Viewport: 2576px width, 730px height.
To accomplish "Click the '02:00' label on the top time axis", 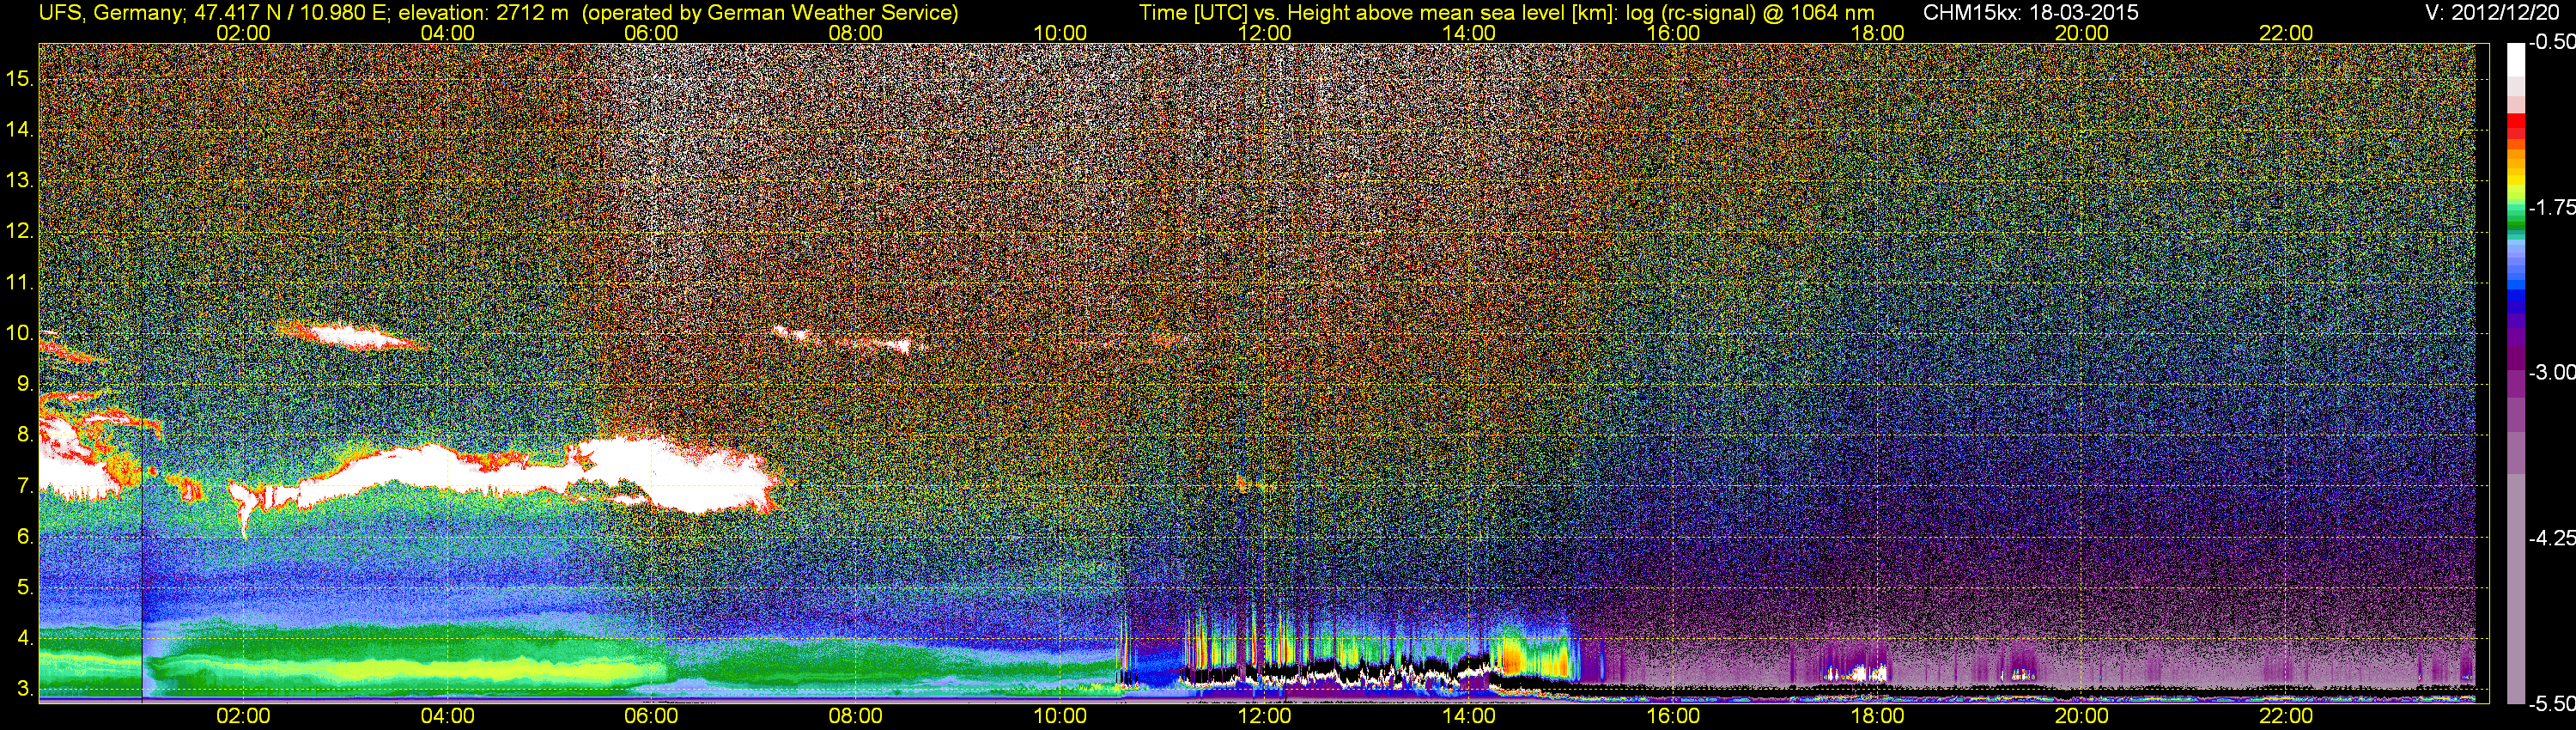I will pyautogui.click(x=243, y=33).
